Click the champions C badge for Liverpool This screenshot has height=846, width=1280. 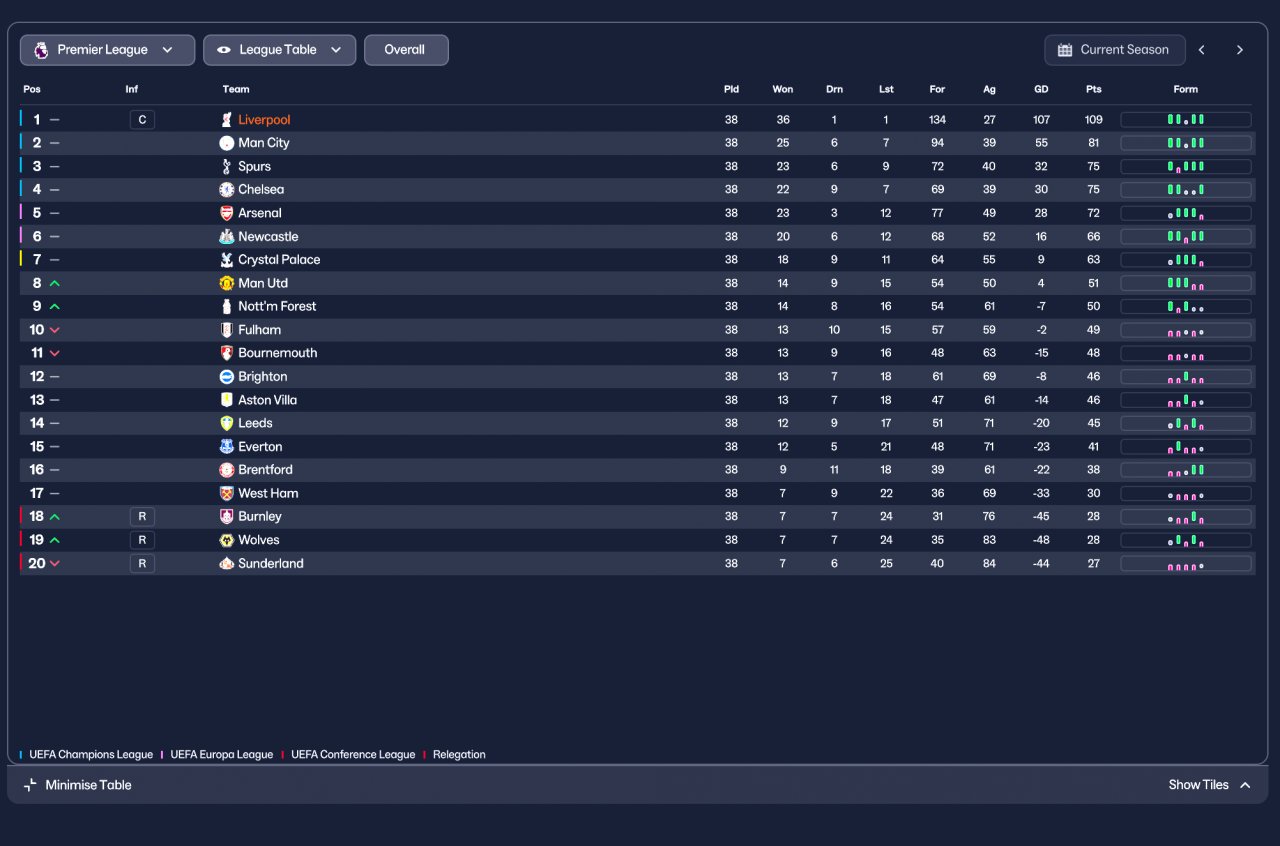142,120
